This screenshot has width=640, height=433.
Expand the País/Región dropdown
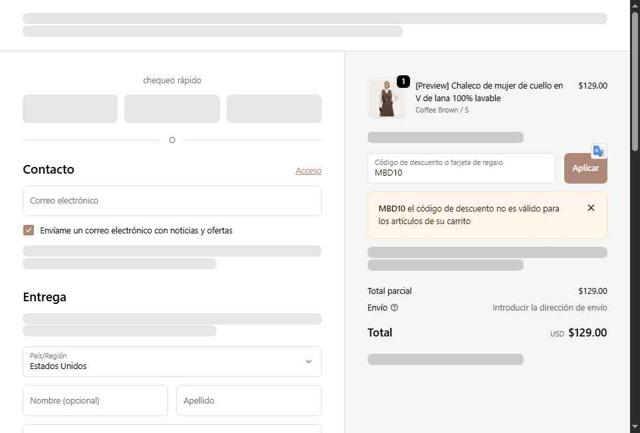172,362
